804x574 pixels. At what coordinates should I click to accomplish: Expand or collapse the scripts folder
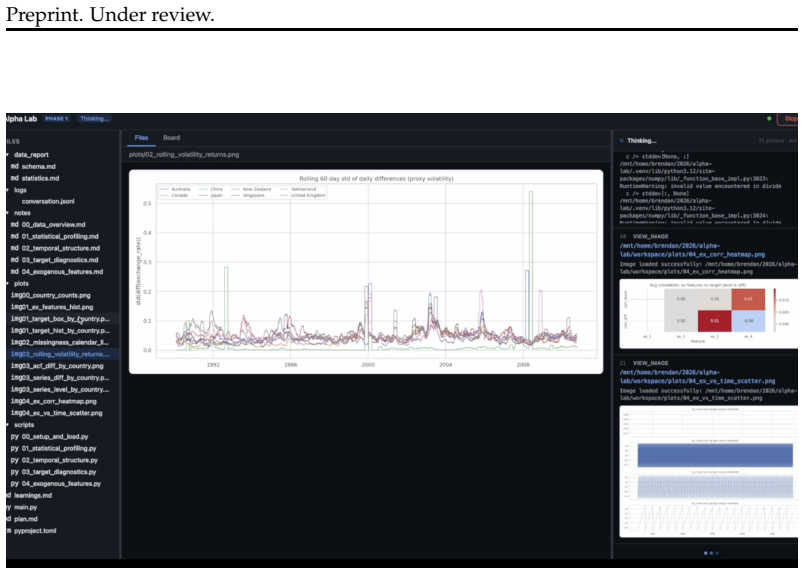pyautogui.click(x=8, y=425)
